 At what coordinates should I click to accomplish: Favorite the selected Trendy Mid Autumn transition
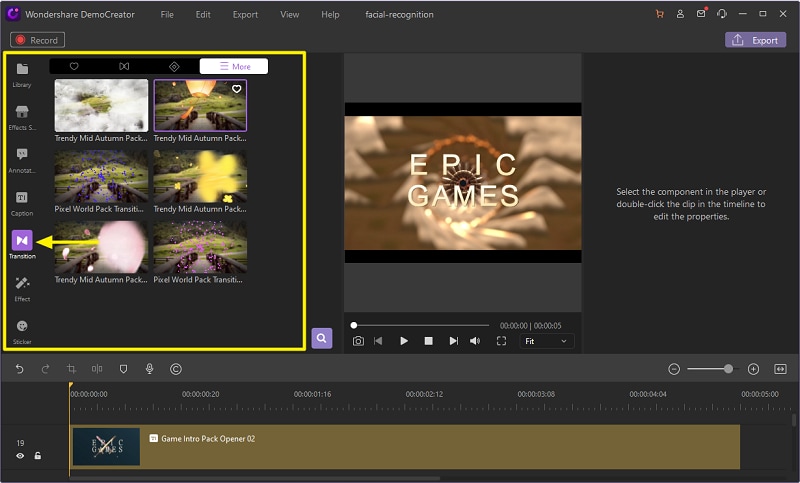click(x=237, y=89)
